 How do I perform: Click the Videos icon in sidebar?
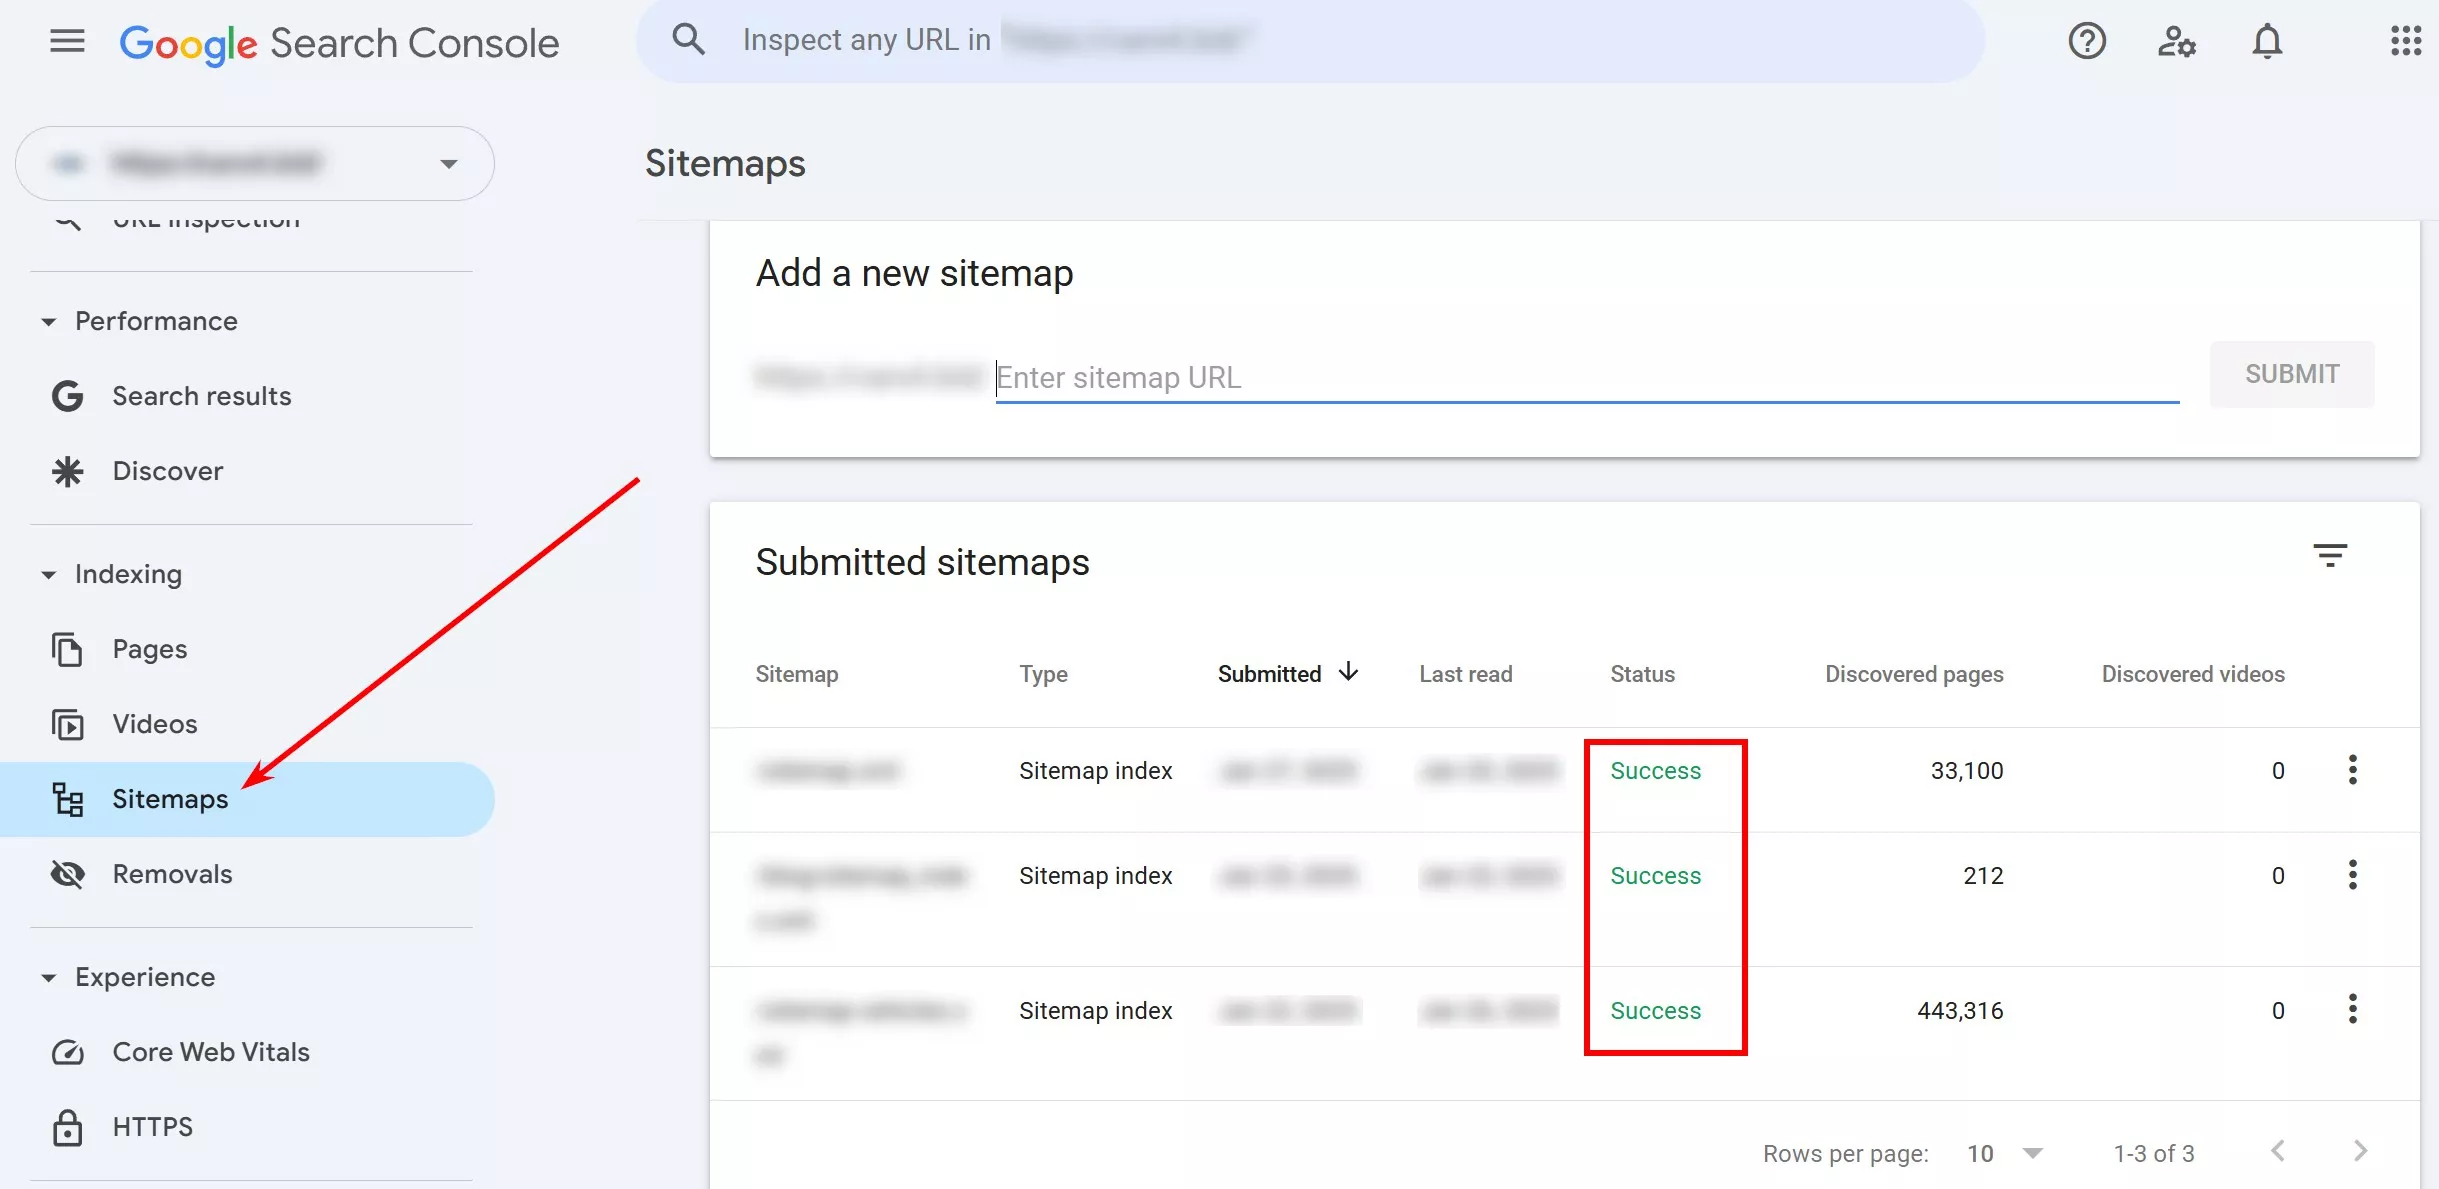coord(67,724)
